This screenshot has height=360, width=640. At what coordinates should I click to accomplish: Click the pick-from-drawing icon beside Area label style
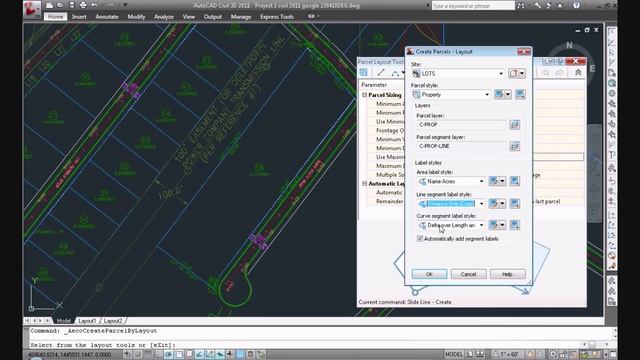pos(515,181)
